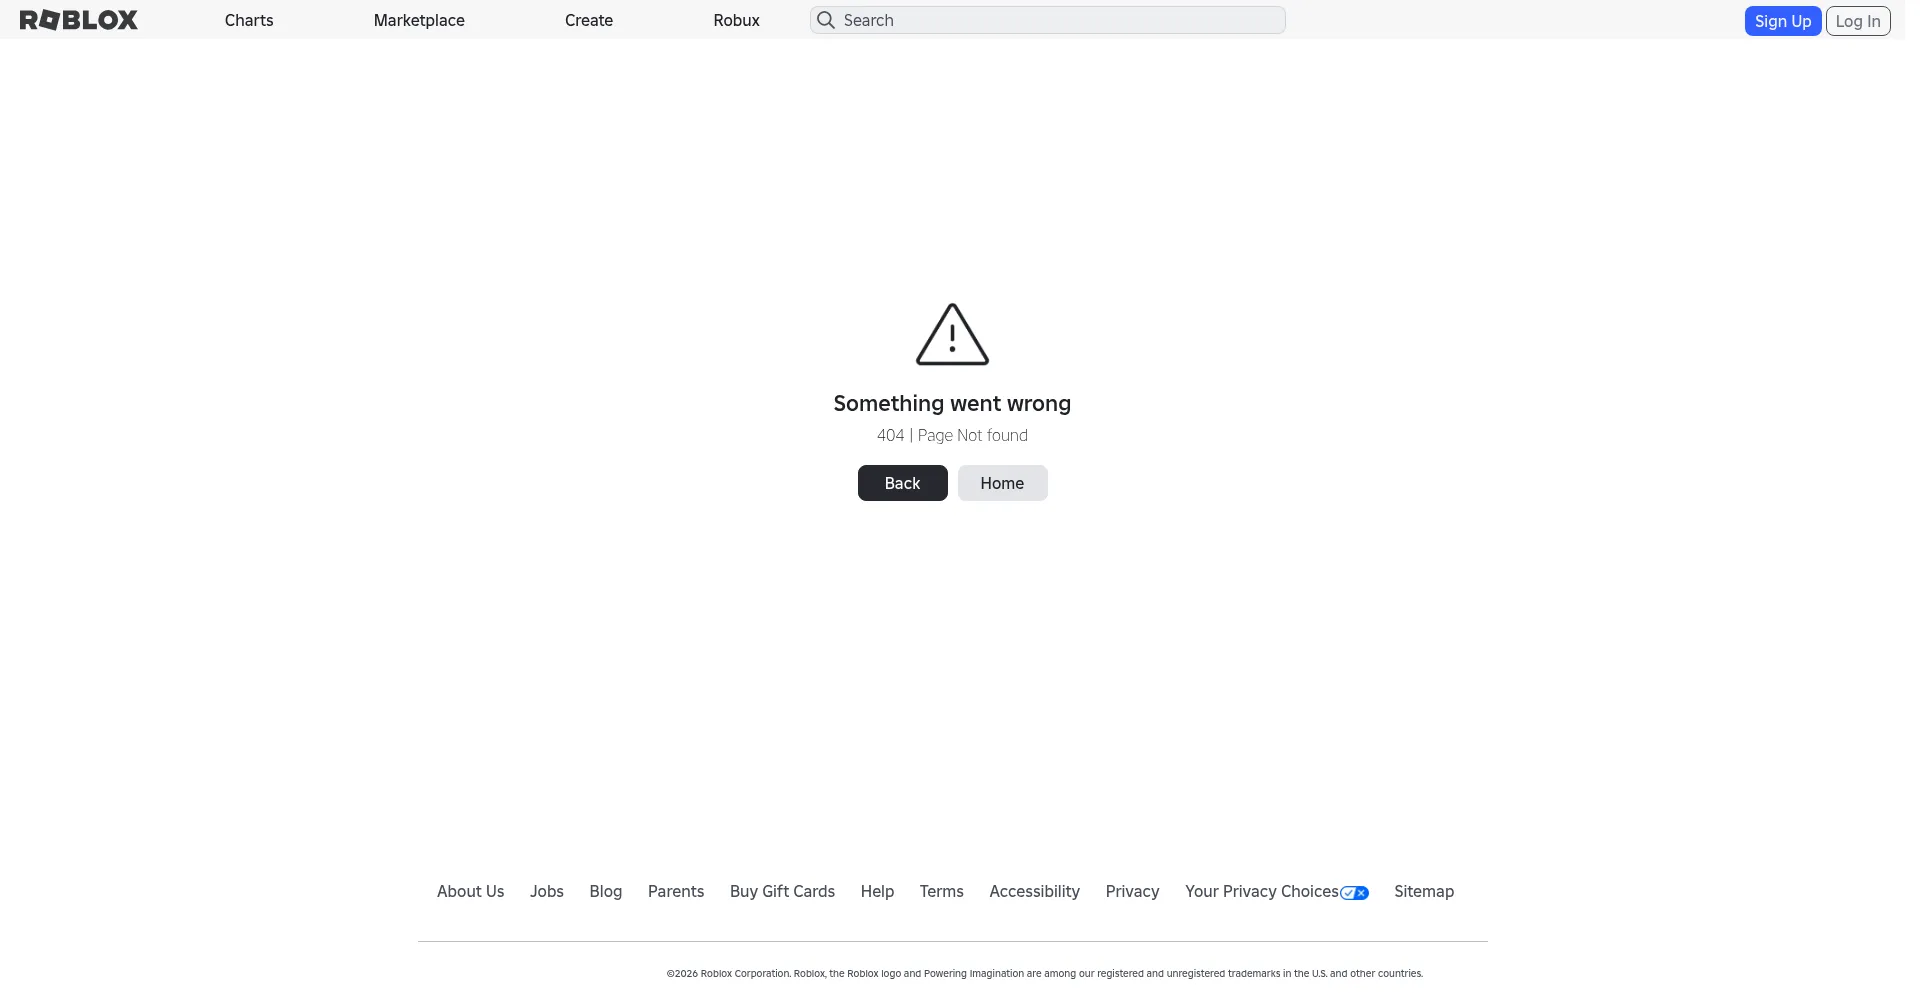Click the search magnifier icon
1920x993 pixels.
826,20
